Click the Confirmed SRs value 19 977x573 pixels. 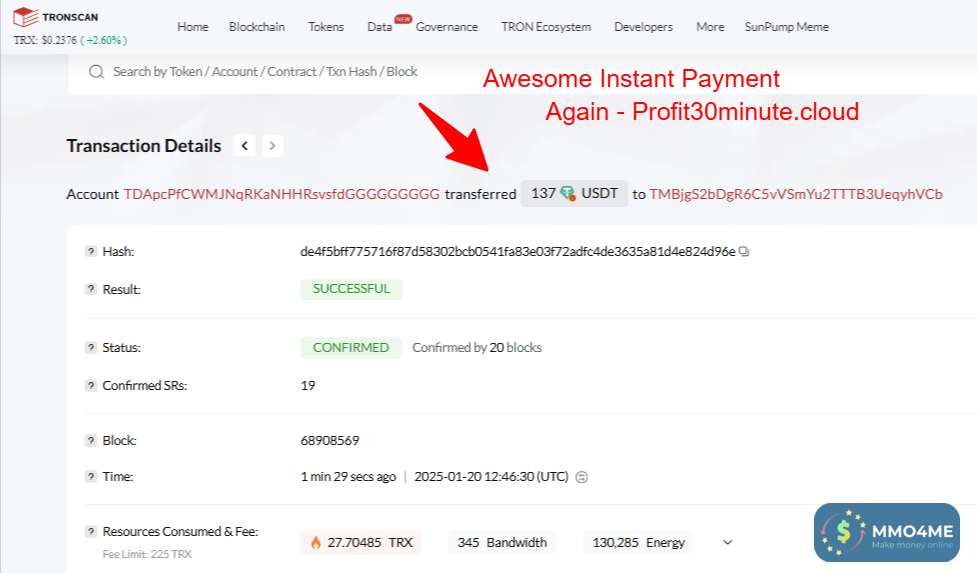pyautogui.click(x=308, y=386)
